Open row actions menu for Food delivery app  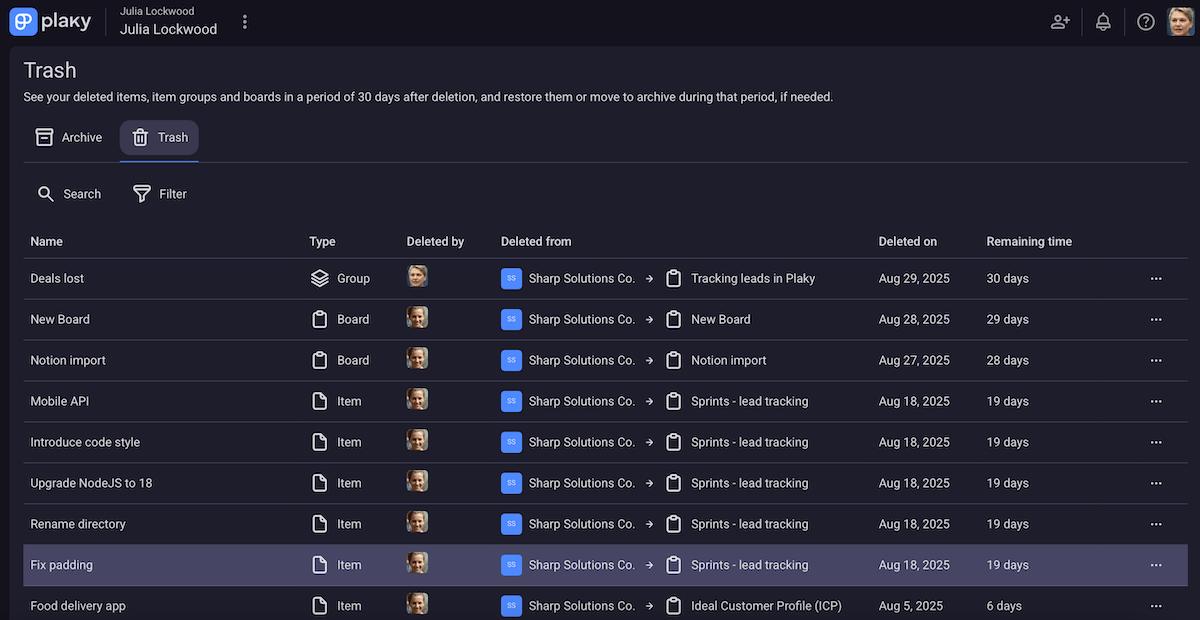pos(1156,605)
